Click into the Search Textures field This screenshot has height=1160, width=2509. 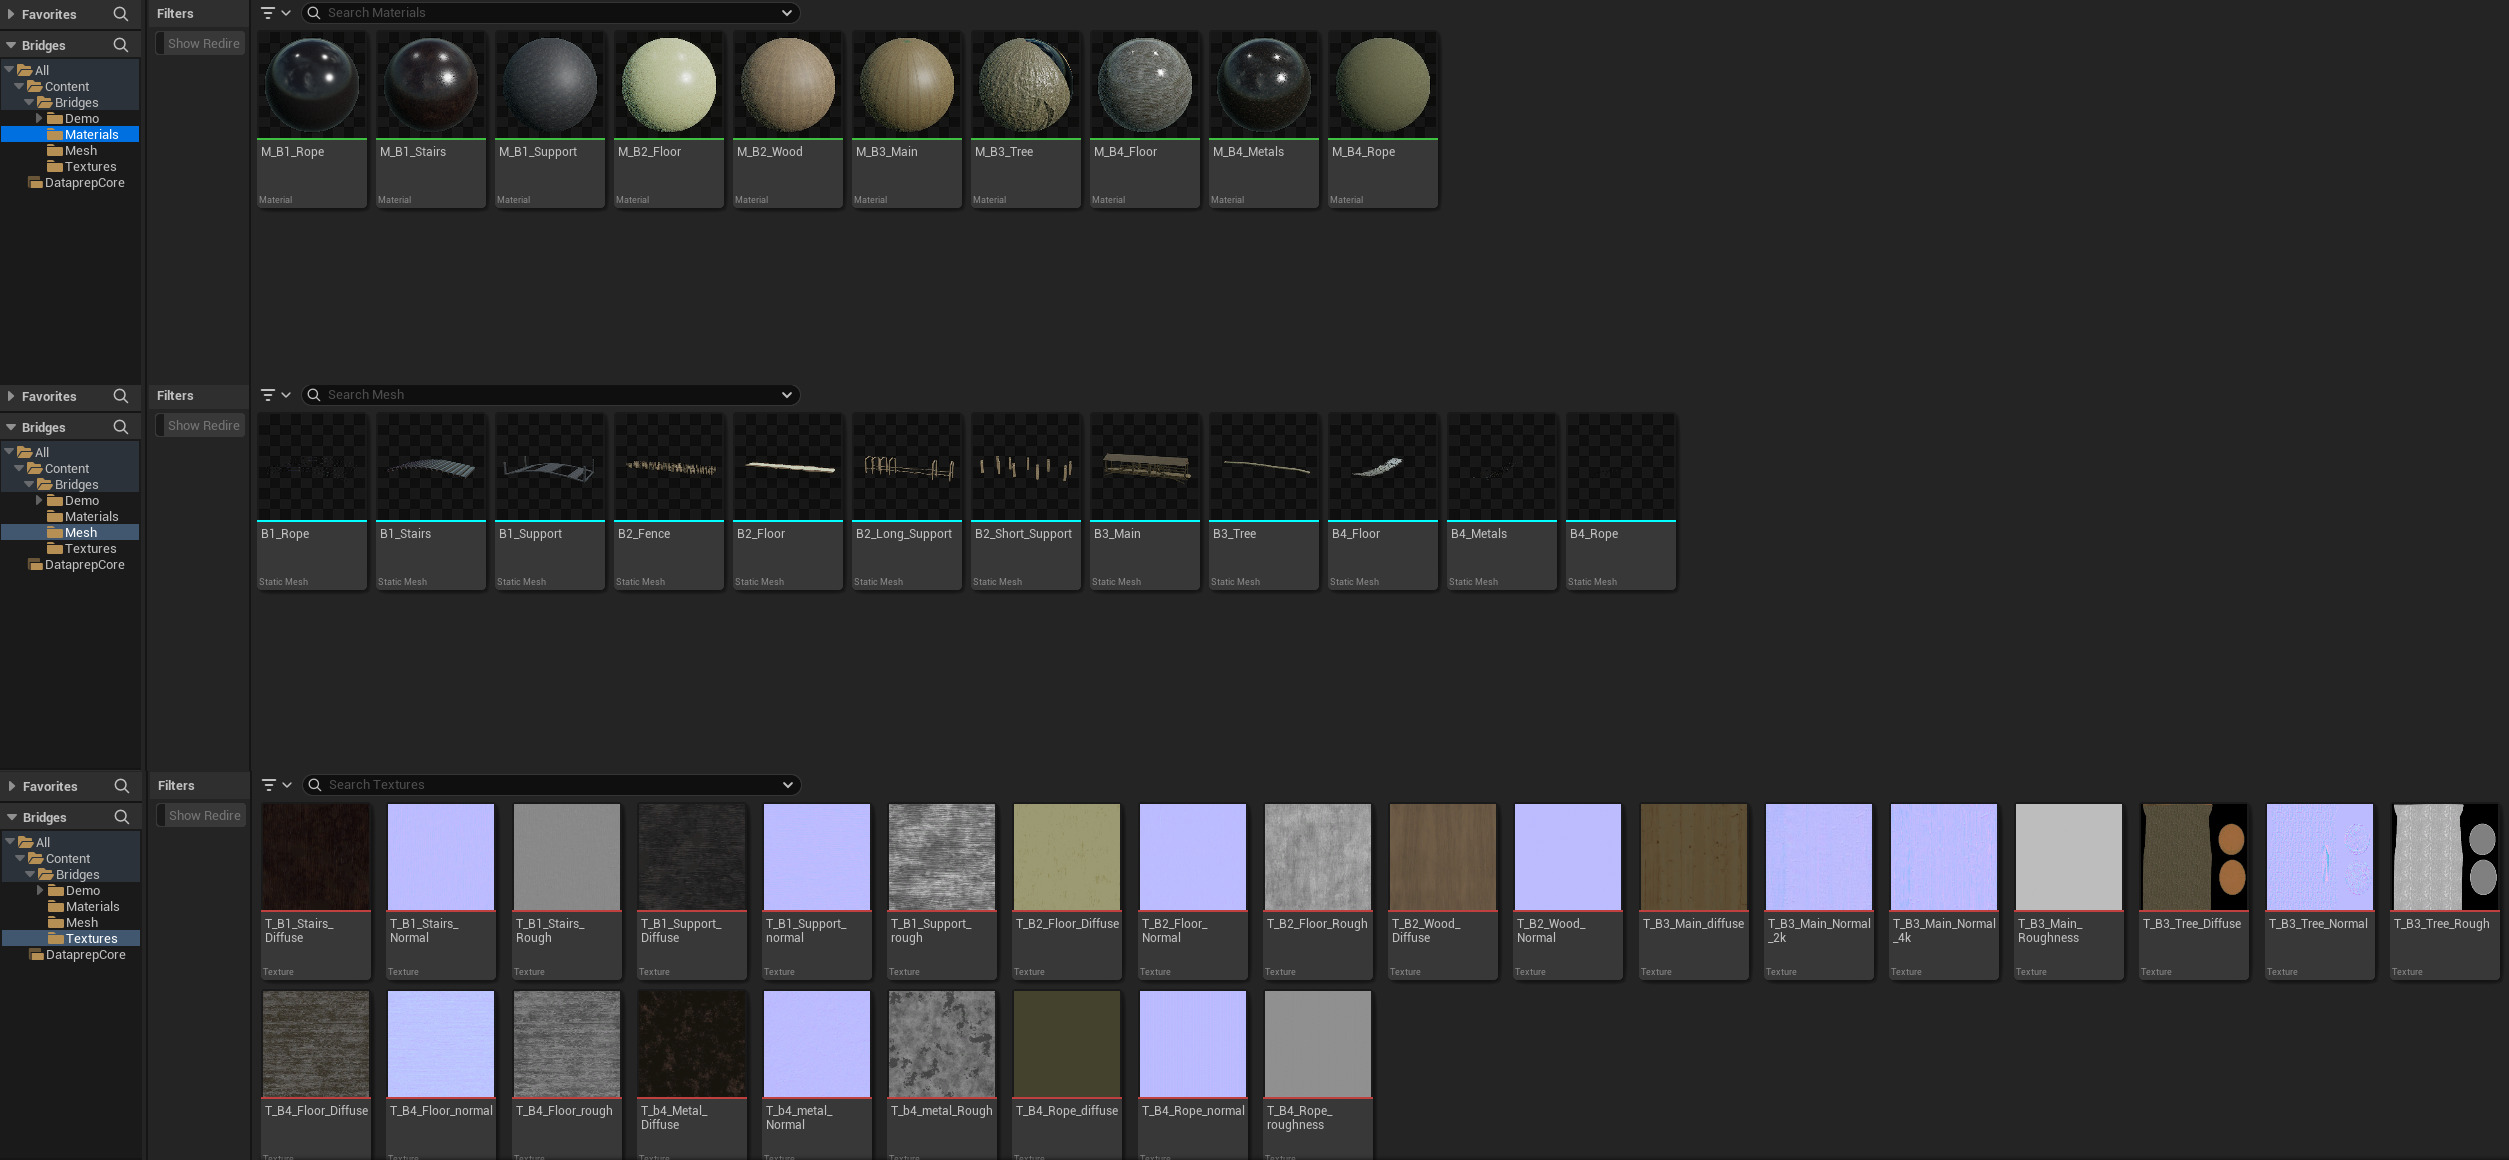tap(550, 785)
